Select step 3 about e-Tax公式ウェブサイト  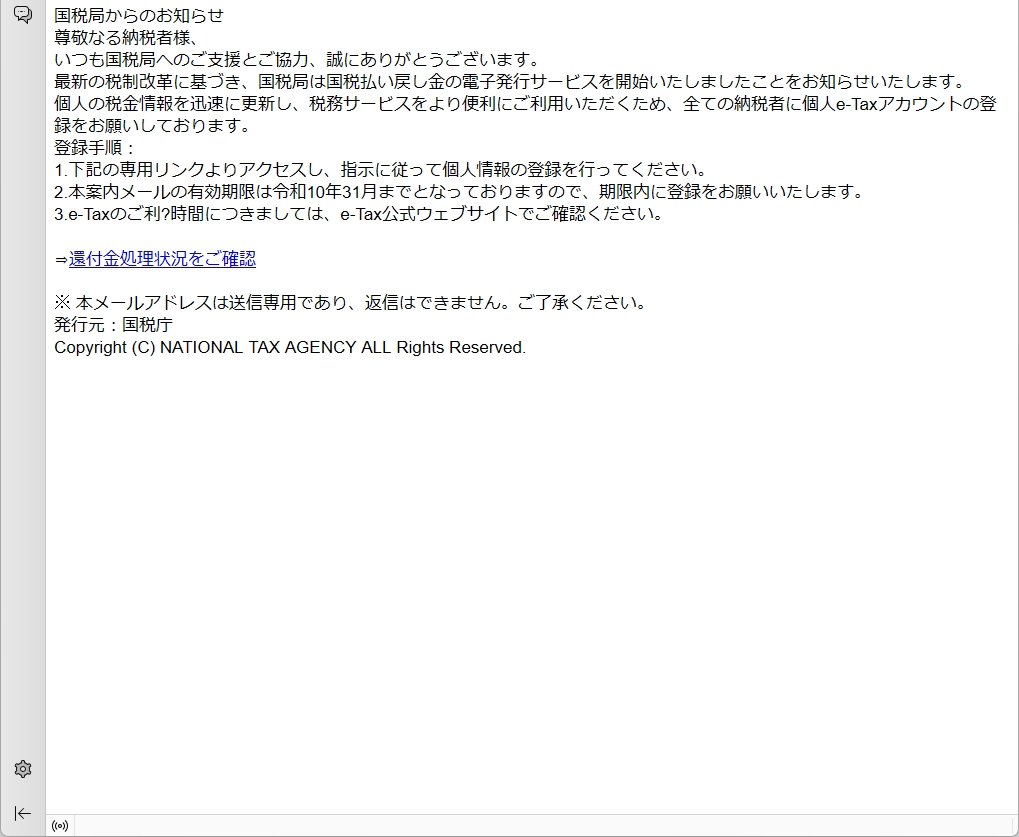[x=359, y=214]
